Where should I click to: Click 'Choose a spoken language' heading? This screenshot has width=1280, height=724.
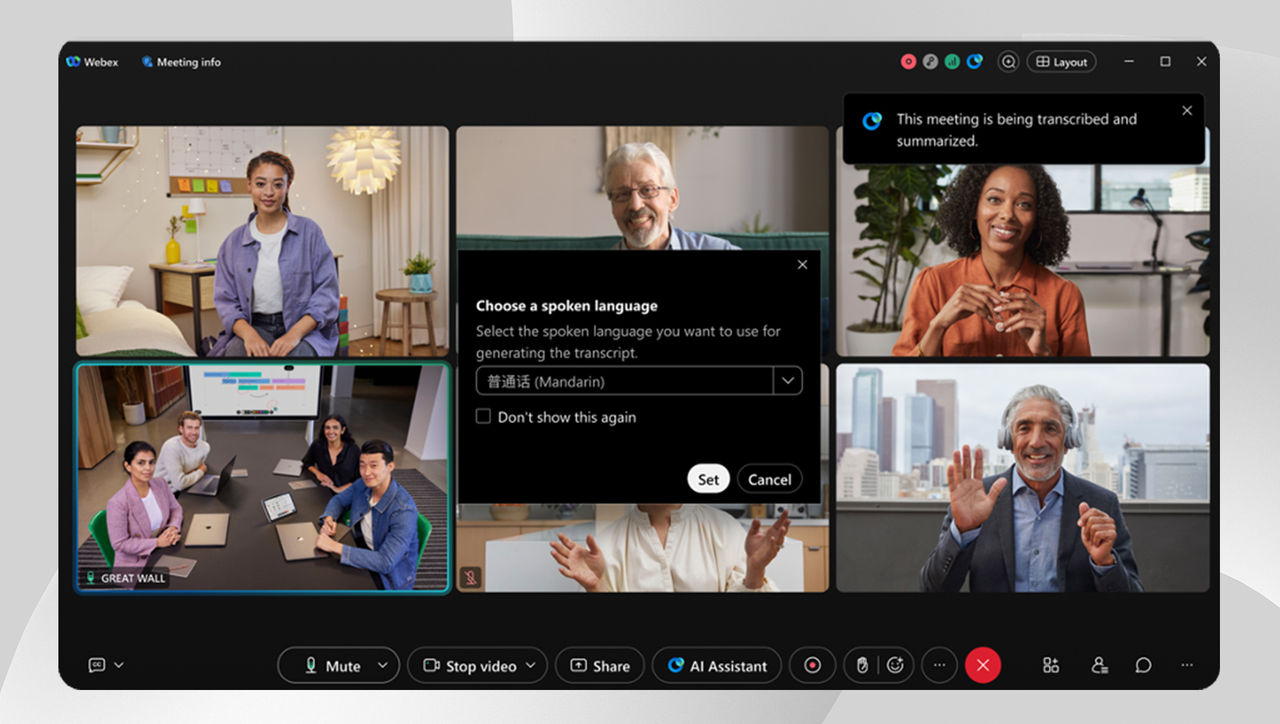(x=567, y=306)
